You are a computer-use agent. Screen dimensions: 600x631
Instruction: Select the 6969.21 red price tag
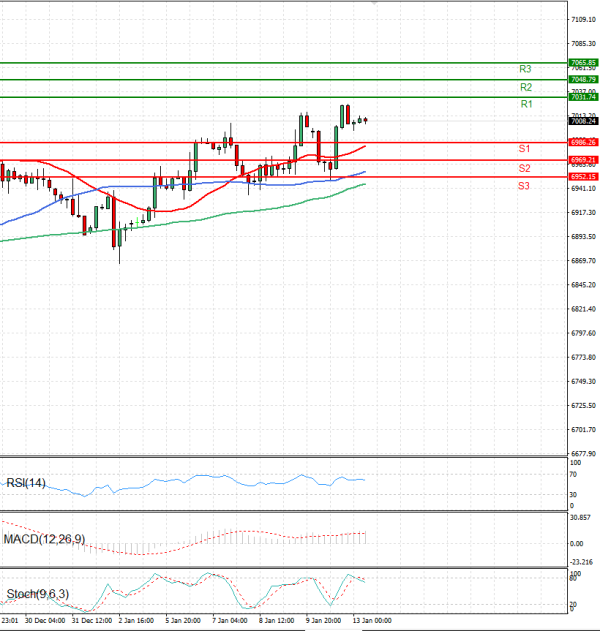tap(583, 160)
